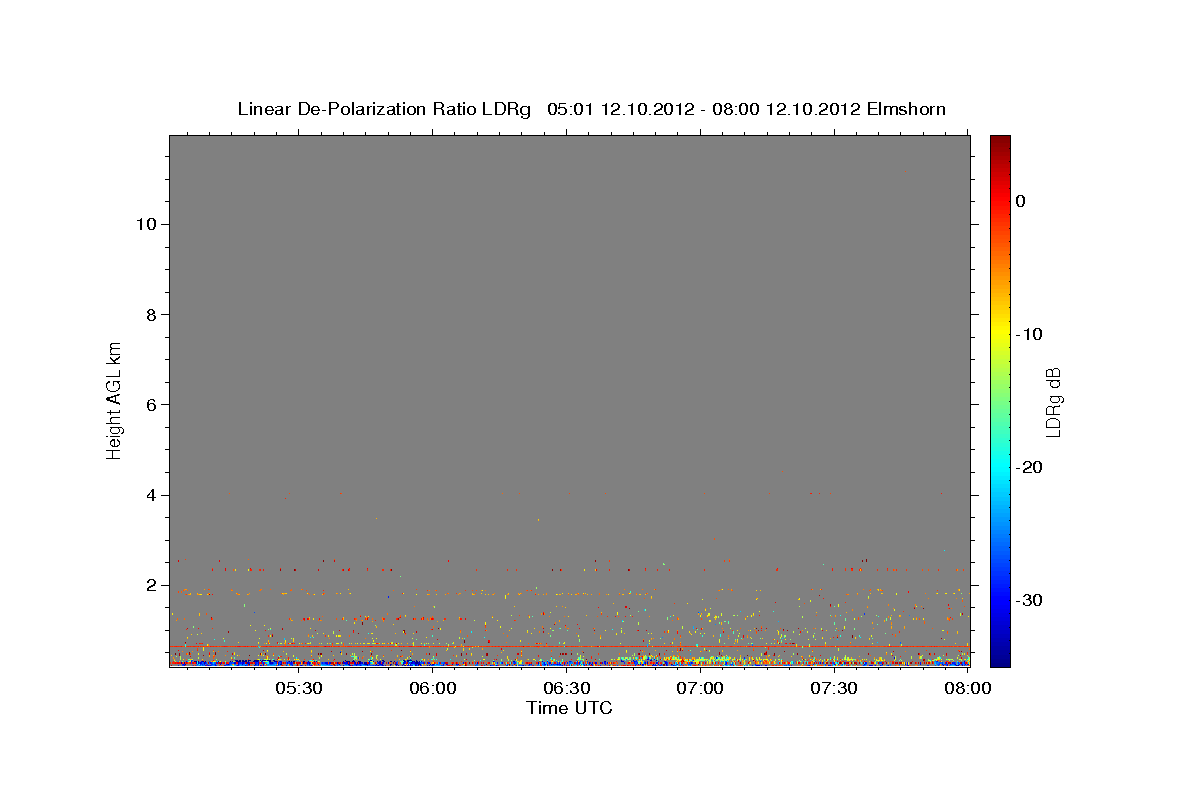Click the 05:30 time tick label

point(298,688)
